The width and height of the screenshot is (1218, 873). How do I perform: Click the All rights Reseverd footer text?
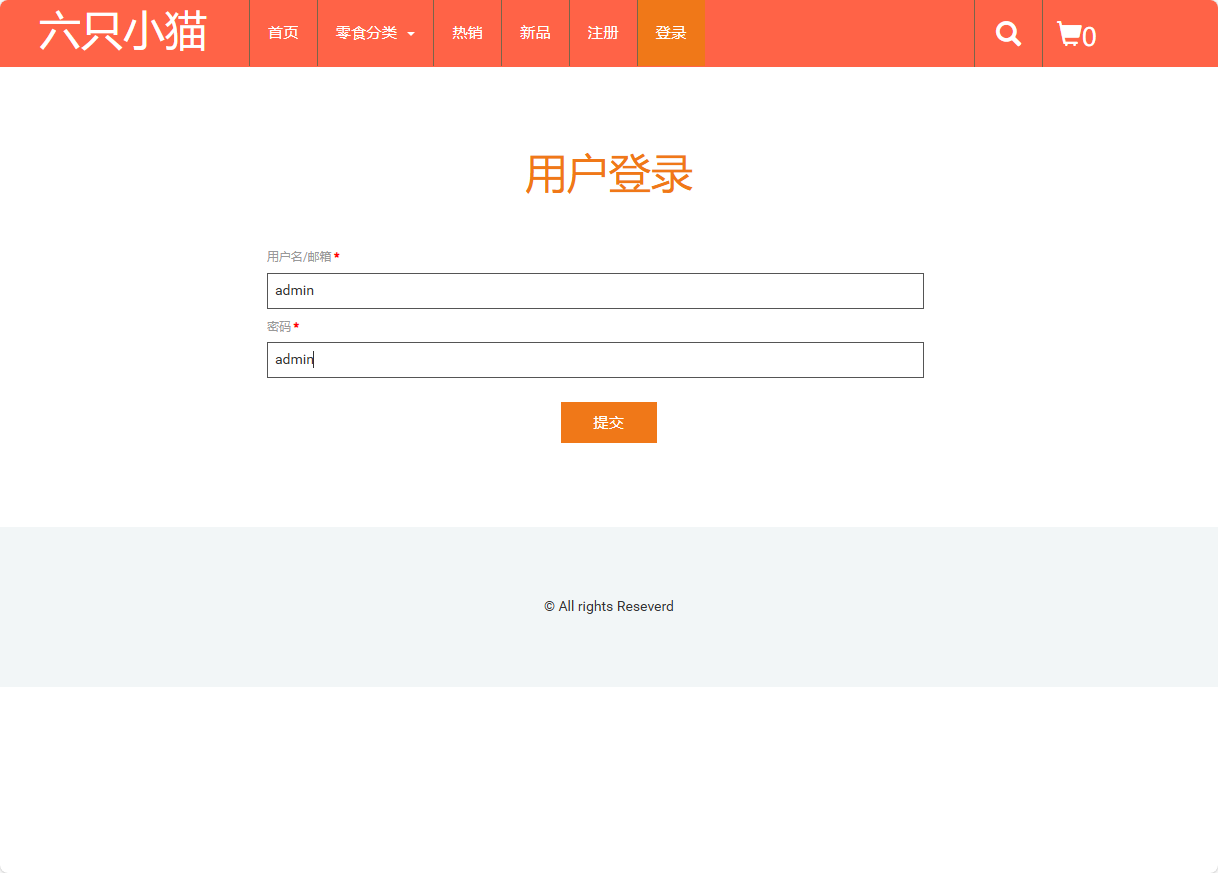pyautogui.click(x=608, y=606)
